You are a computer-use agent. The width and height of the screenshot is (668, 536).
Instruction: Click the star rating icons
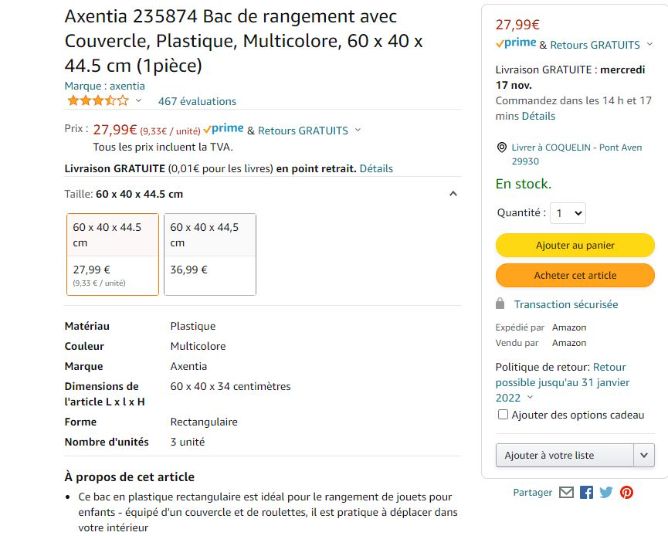point(98,101)
